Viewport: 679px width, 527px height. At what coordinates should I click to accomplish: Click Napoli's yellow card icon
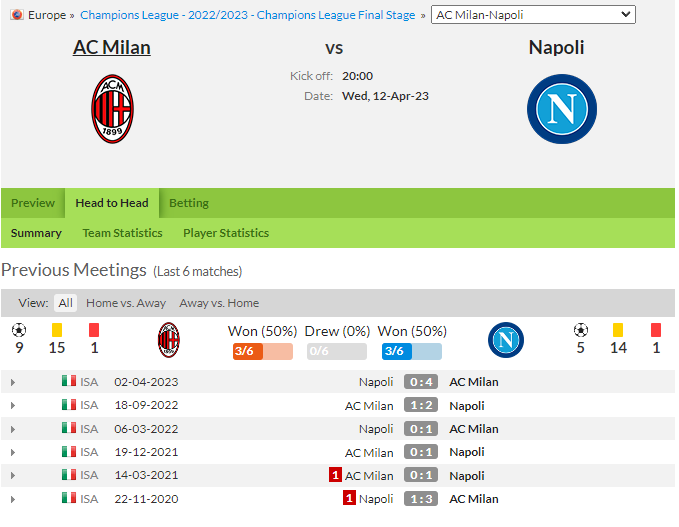618,330
